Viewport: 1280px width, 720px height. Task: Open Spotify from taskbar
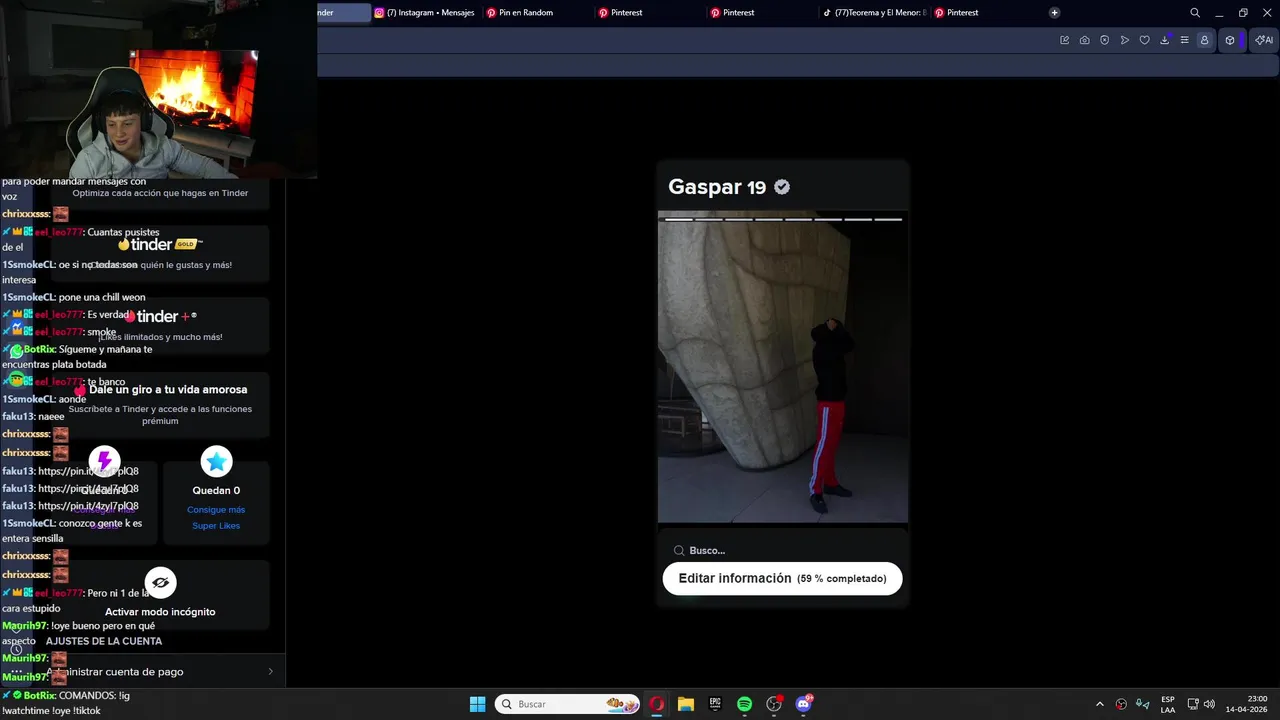744,704
